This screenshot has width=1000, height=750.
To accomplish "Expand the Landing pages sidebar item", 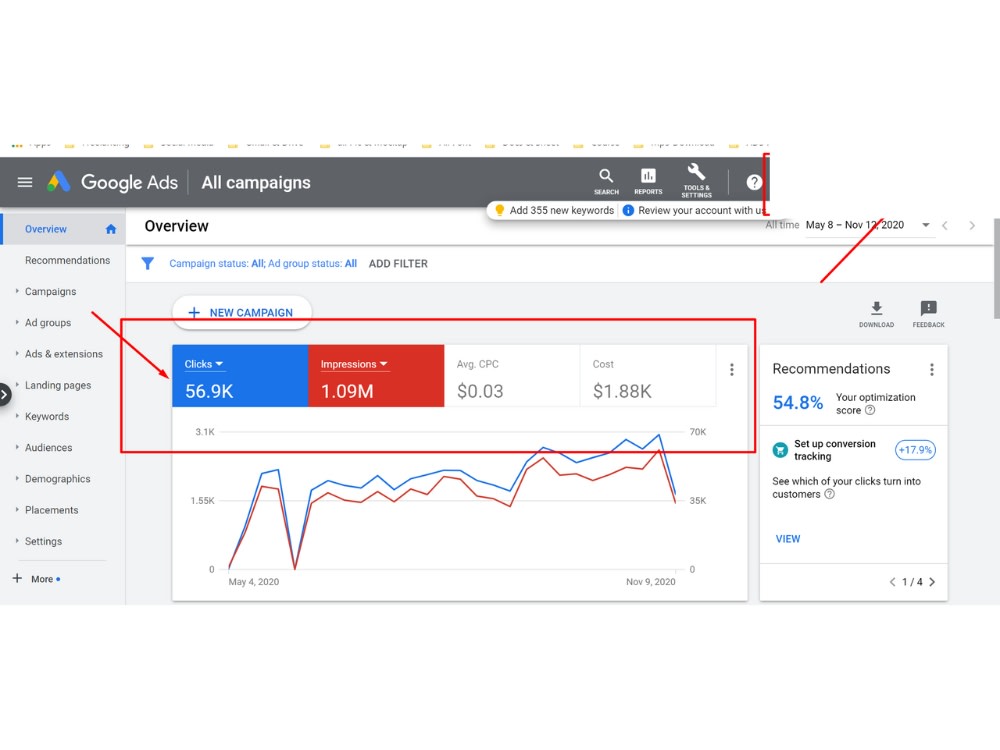I will 17,385.
